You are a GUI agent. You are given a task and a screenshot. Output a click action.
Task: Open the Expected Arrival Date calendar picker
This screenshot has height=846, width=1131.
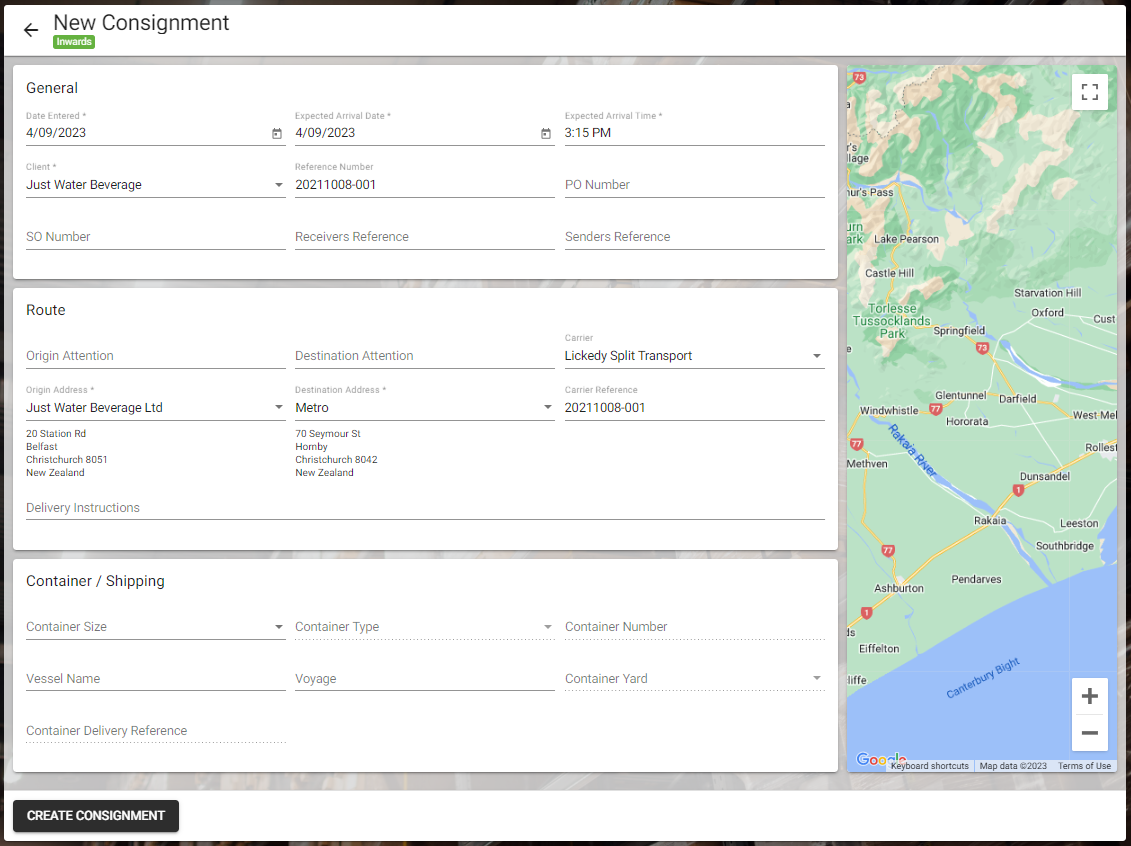546,132
